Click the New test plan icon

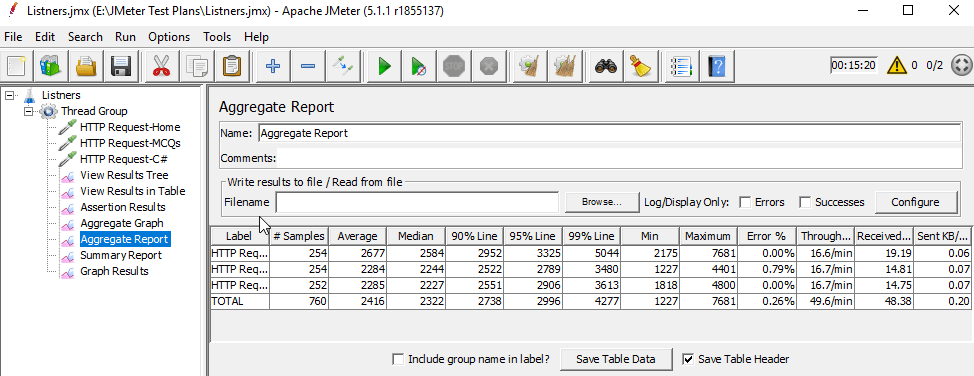click(x=17, y=65)
